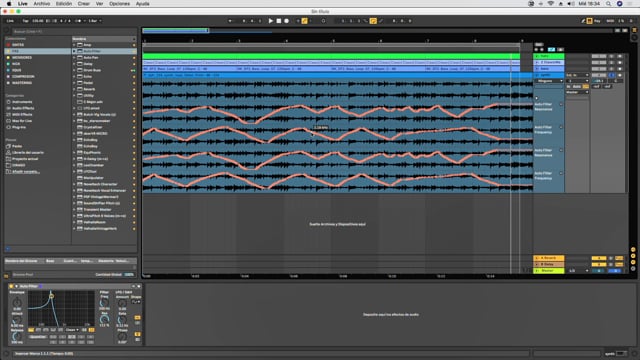
Task: Open the Archivo menu
Action: tap(42, 4)
